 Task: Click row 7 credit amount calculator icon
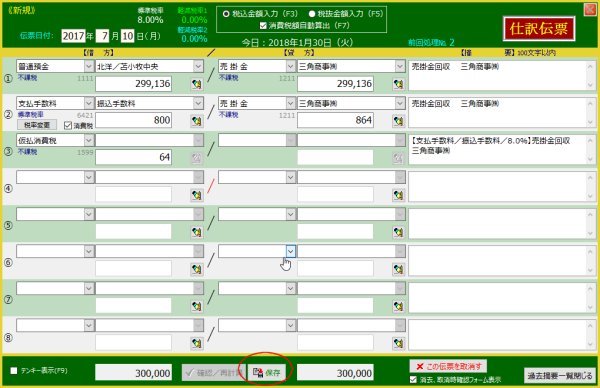pos(398,306)
